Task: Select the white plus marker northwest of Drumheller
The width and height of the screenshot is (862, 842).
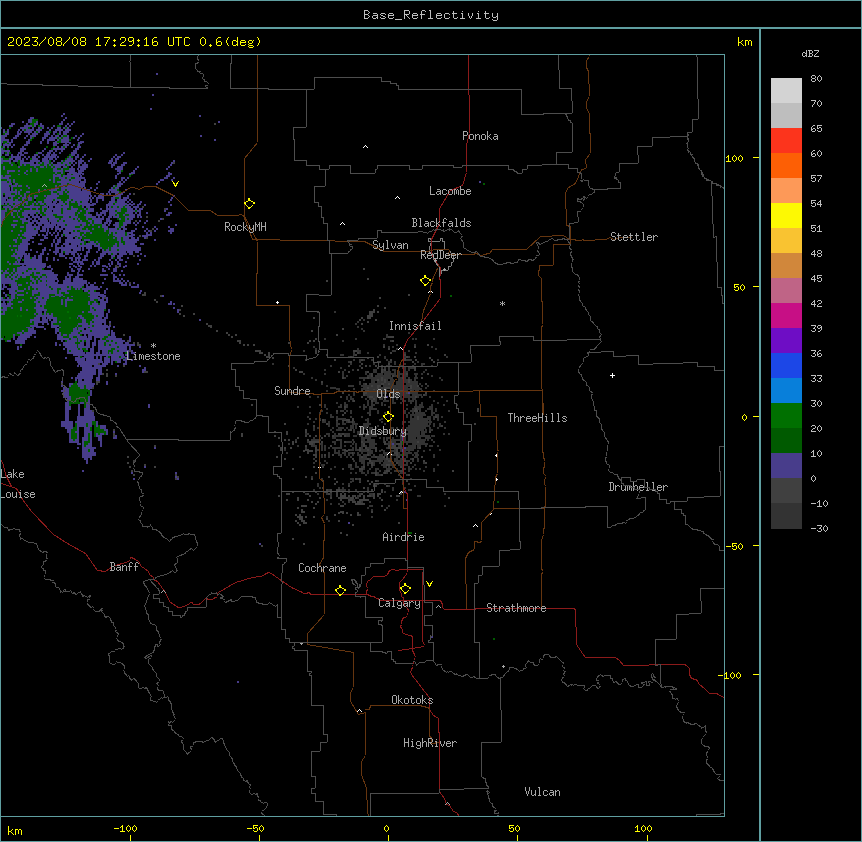Action: click(x=612, y=375)
